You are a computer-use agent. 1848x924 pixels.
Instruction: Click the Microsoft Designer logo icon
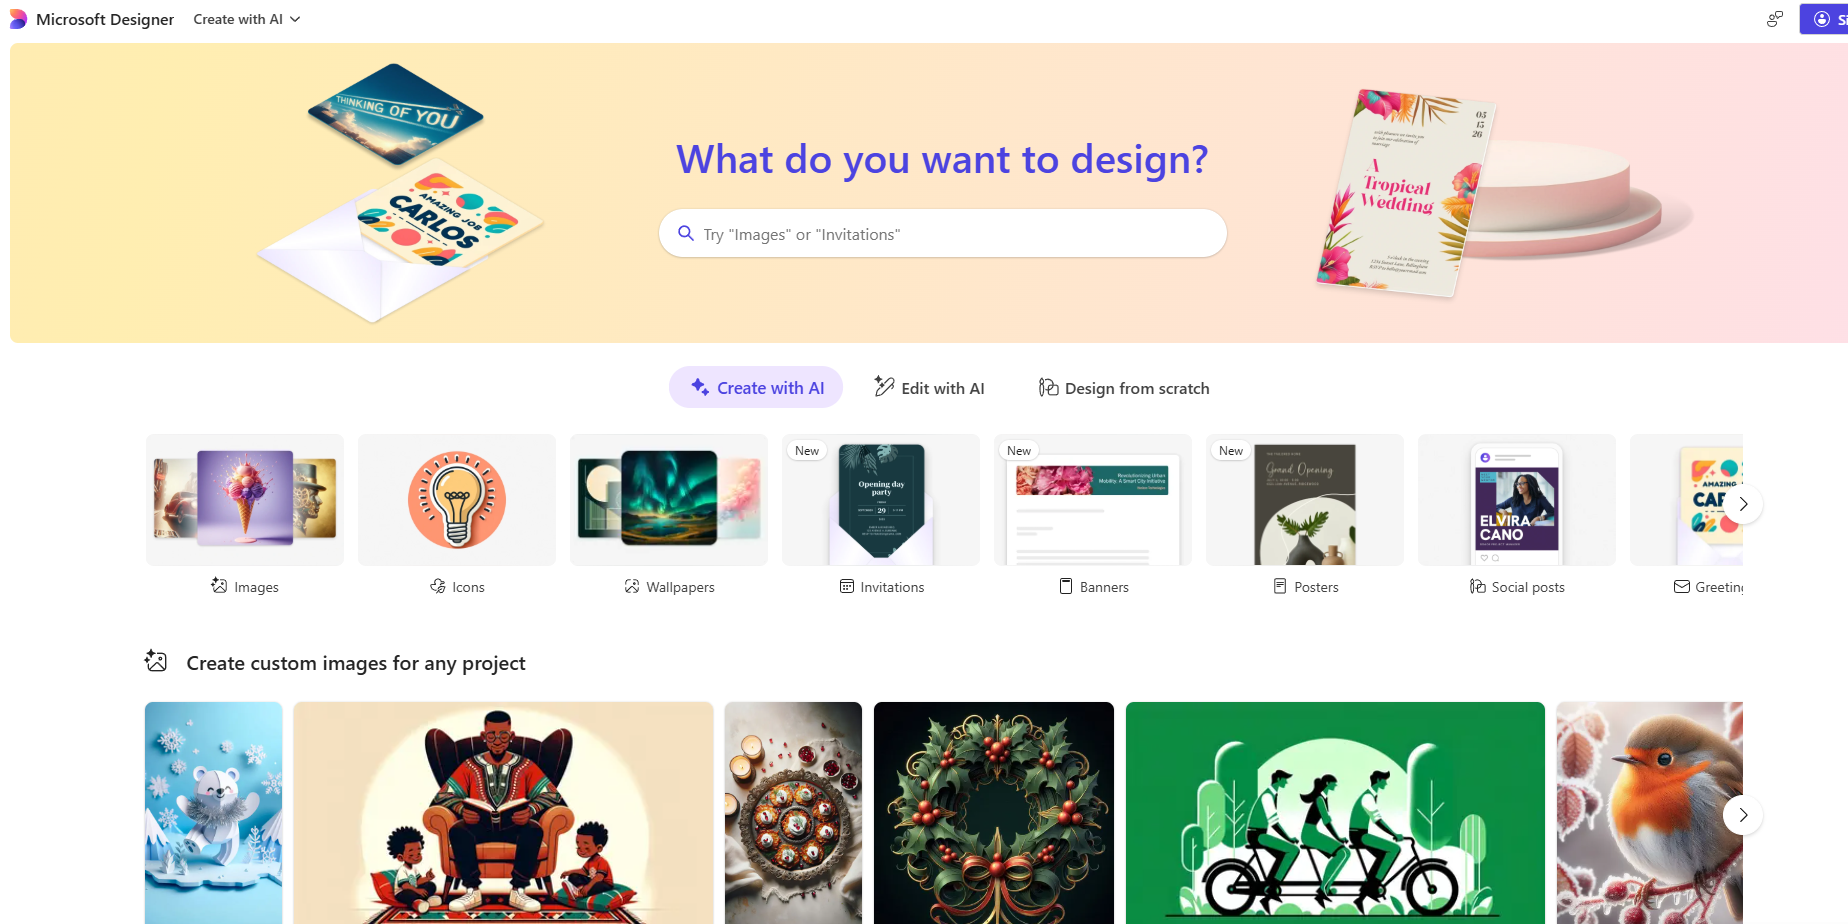click(x=18, y=19)
